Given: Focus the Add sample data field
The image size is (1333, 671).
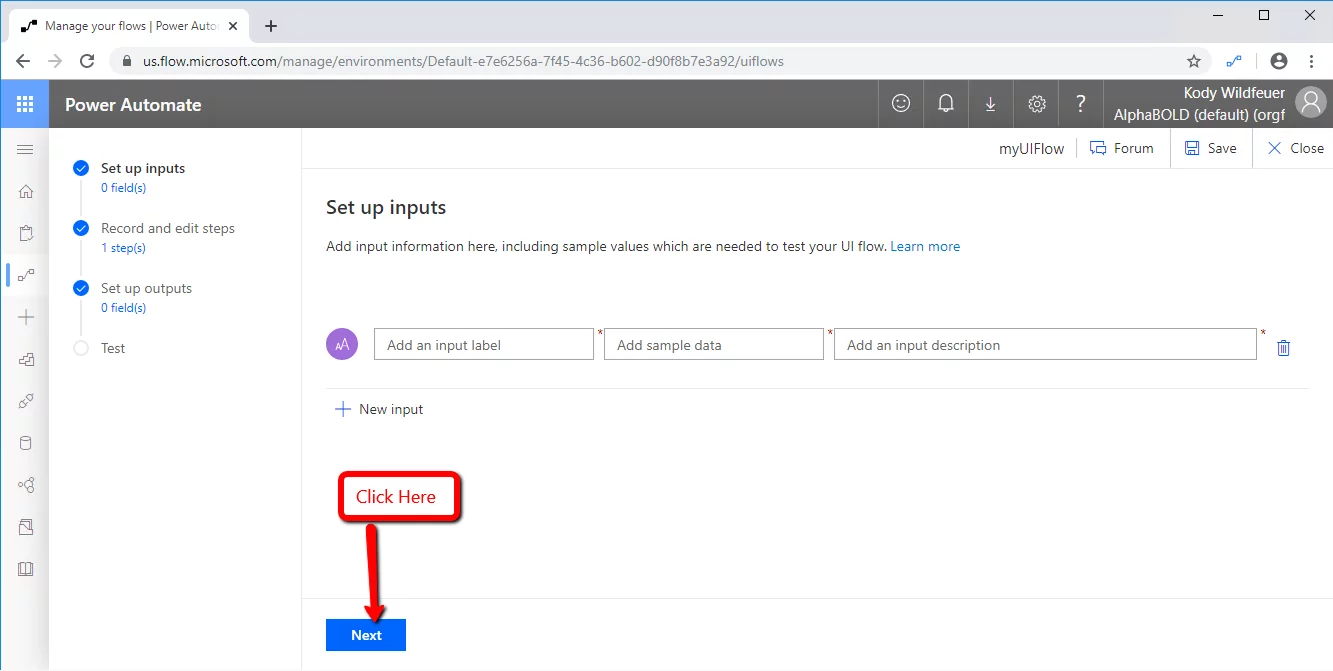Looking at the screenshot, I should (x=714, y=344).
